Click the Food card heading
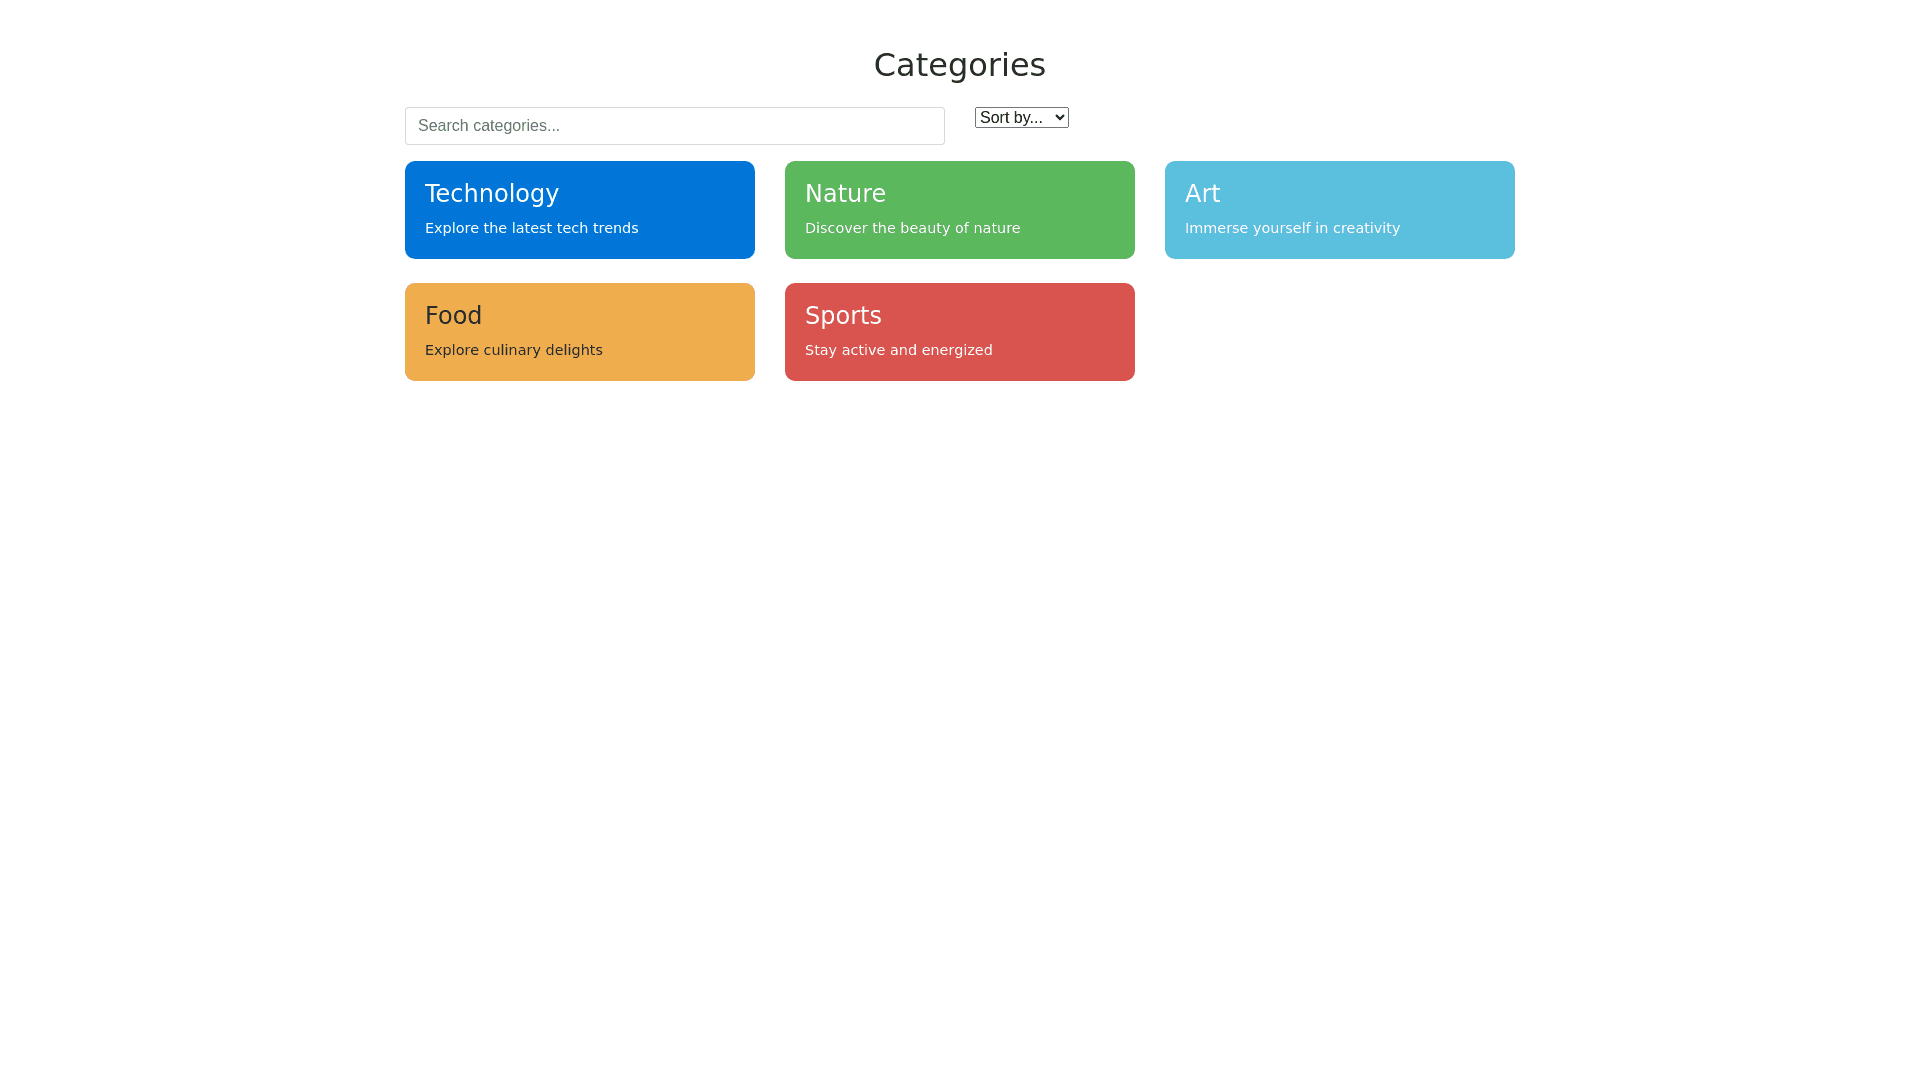1920x1080 pixels. pos(453,315)
